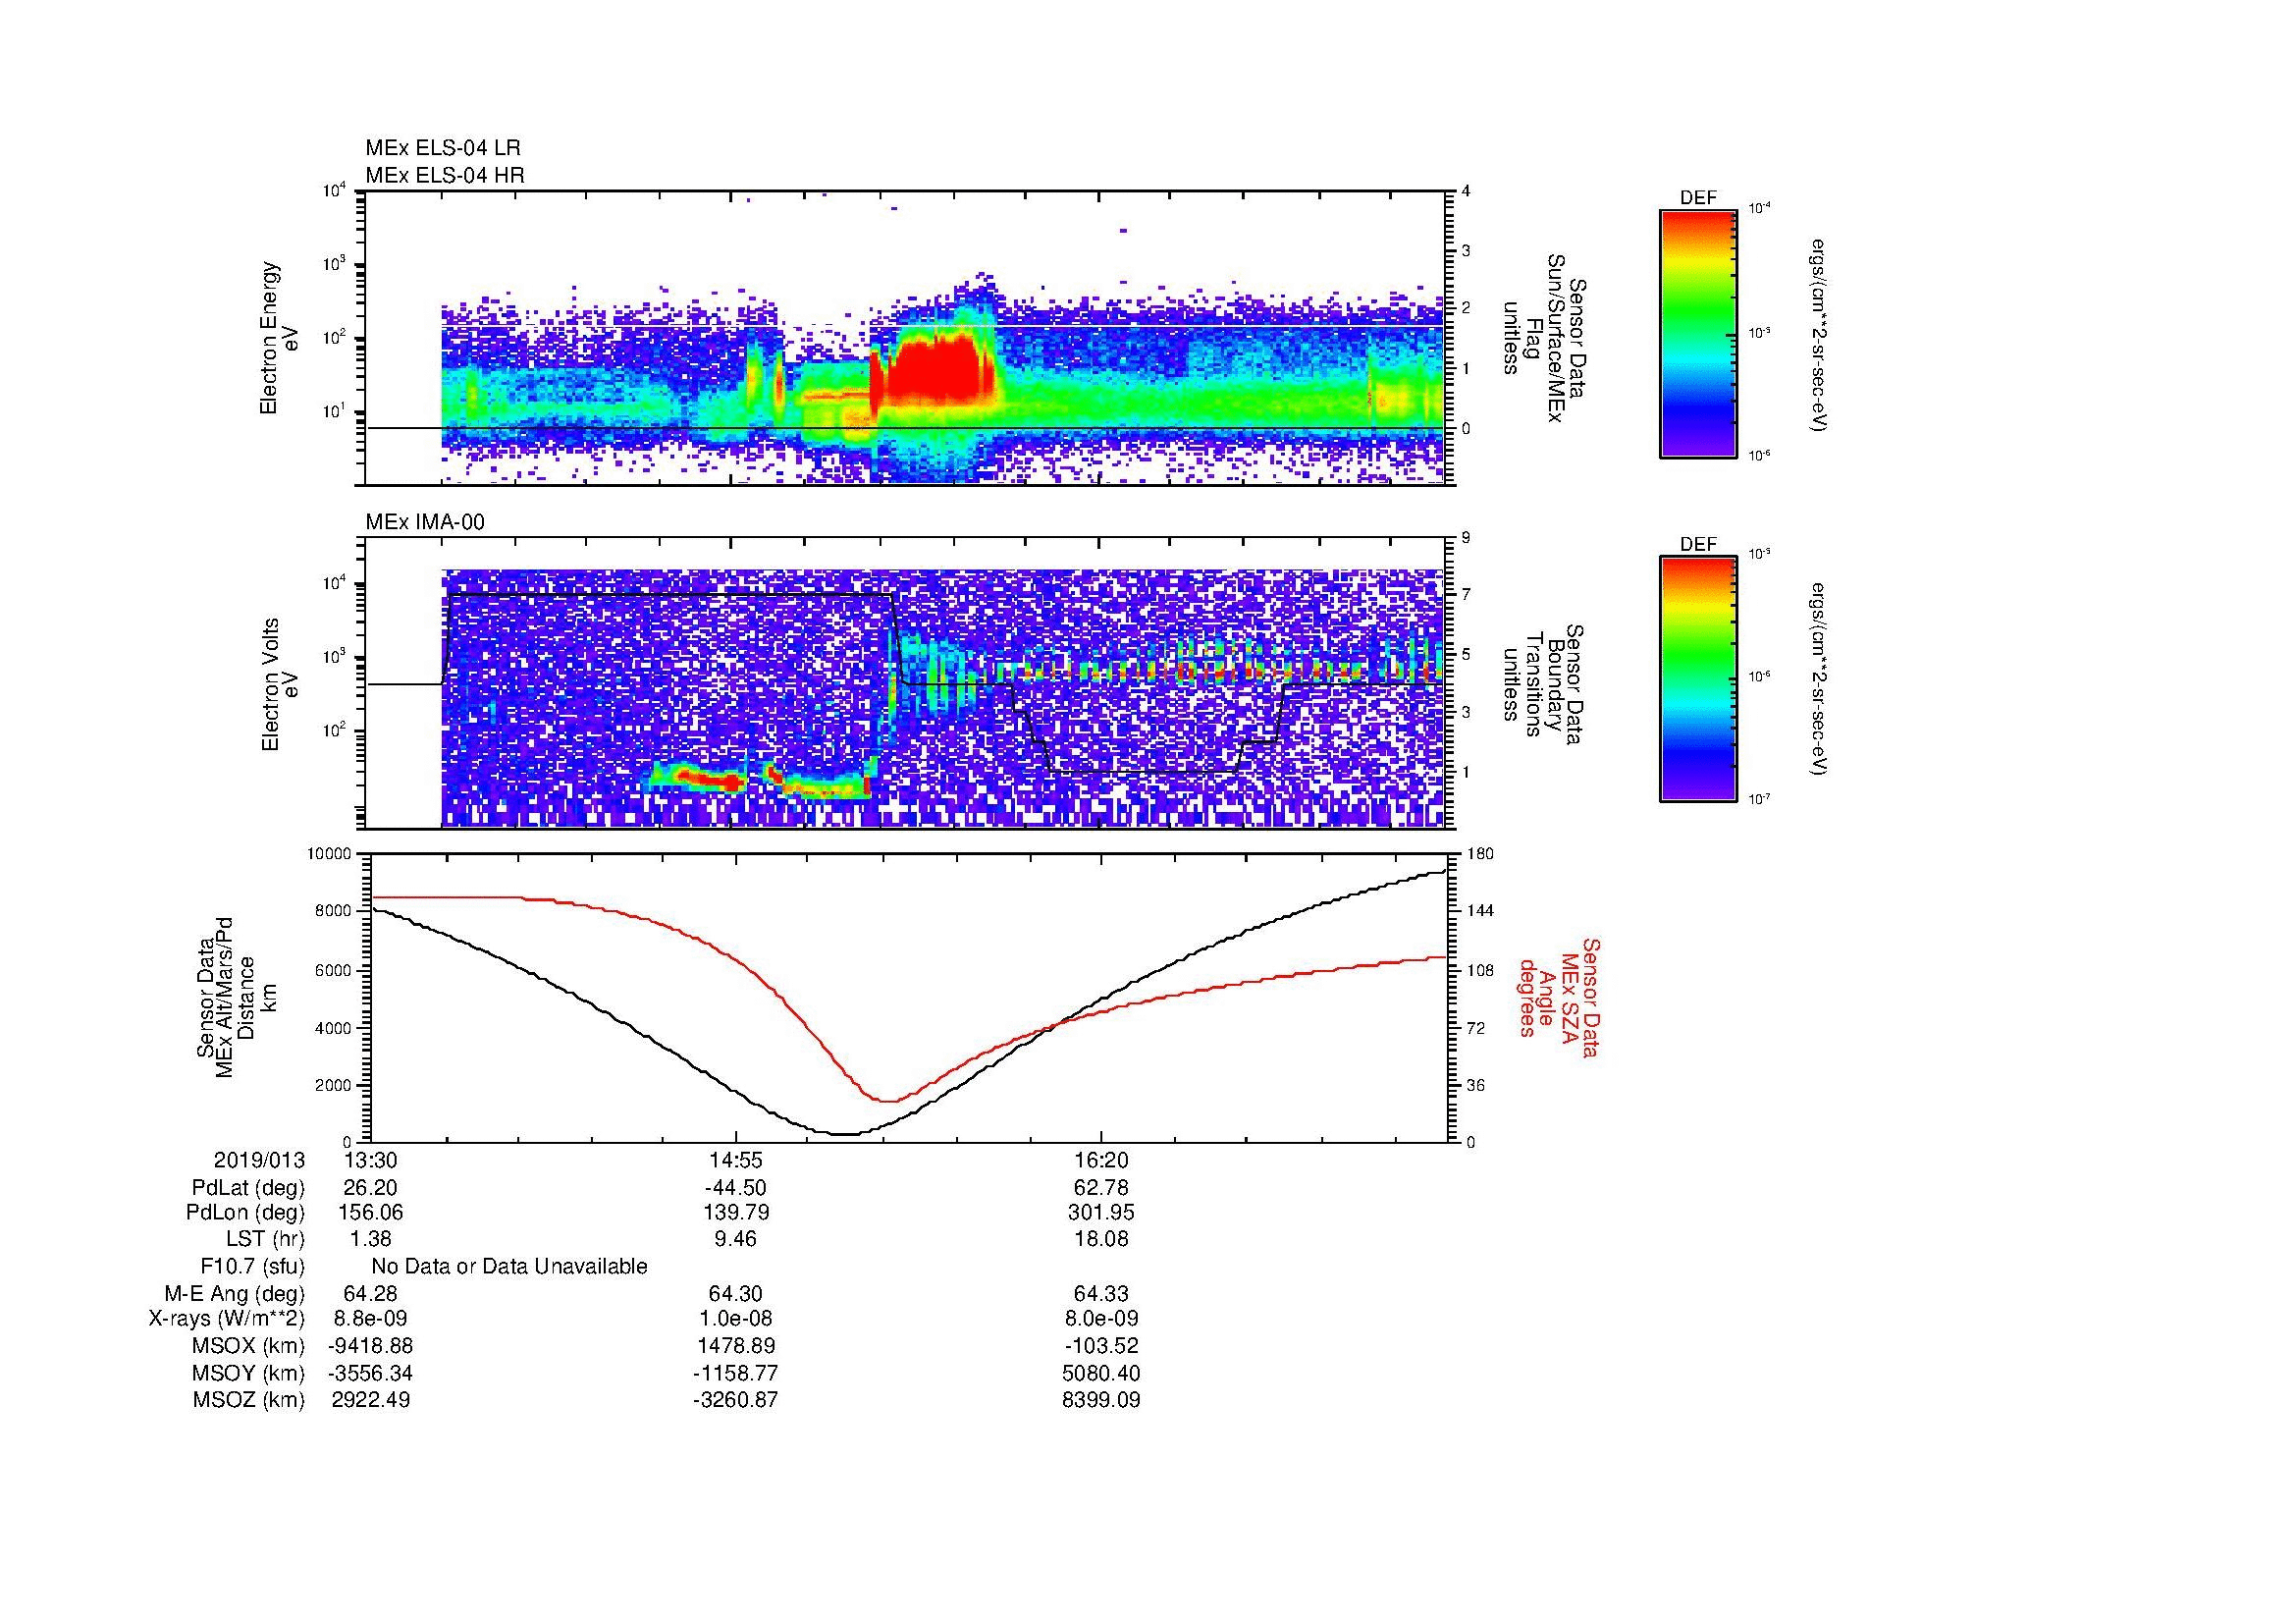Click PdLat value -44.50
Image resolution: width=2296 pixels, height=1623 pixels.
point(735,1188)
